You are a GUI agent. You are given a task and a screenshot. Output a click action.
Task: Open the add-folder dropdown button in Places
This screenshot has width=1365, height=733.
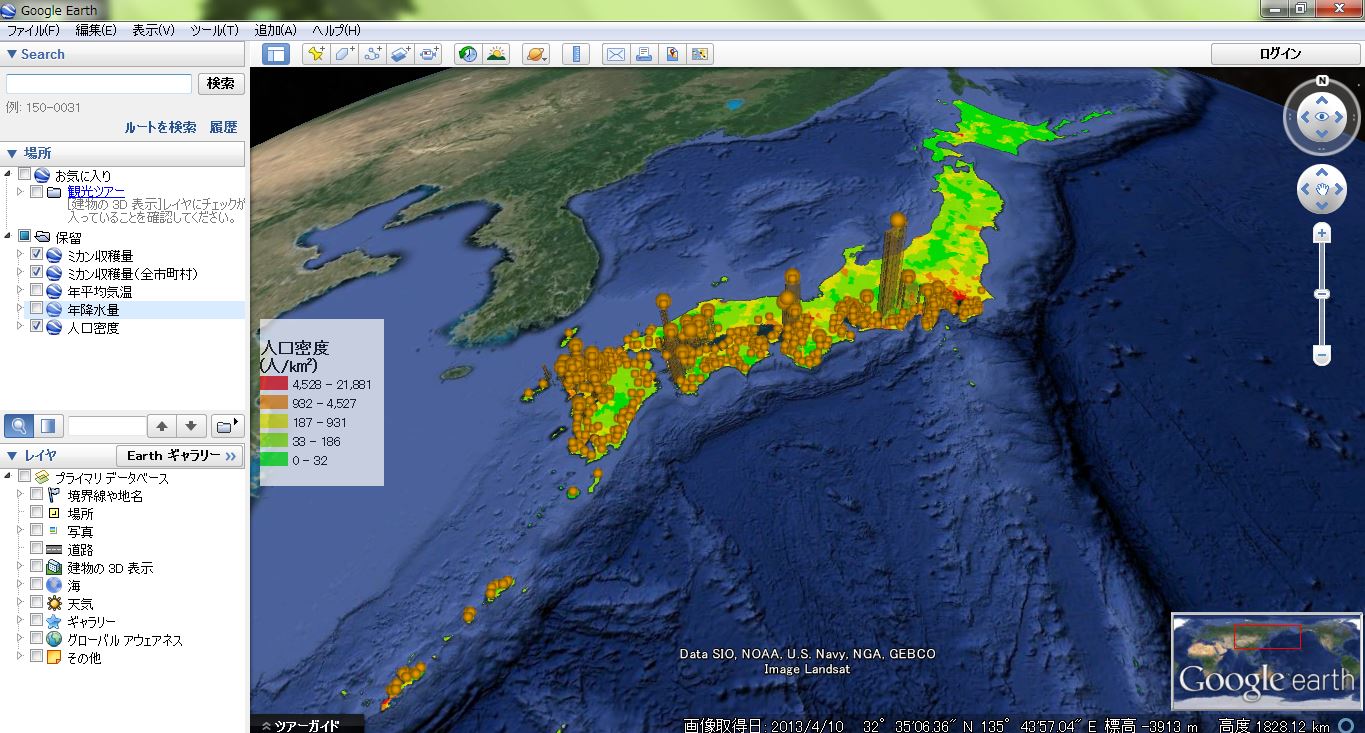pyautogui.click(x=228, y=426)
